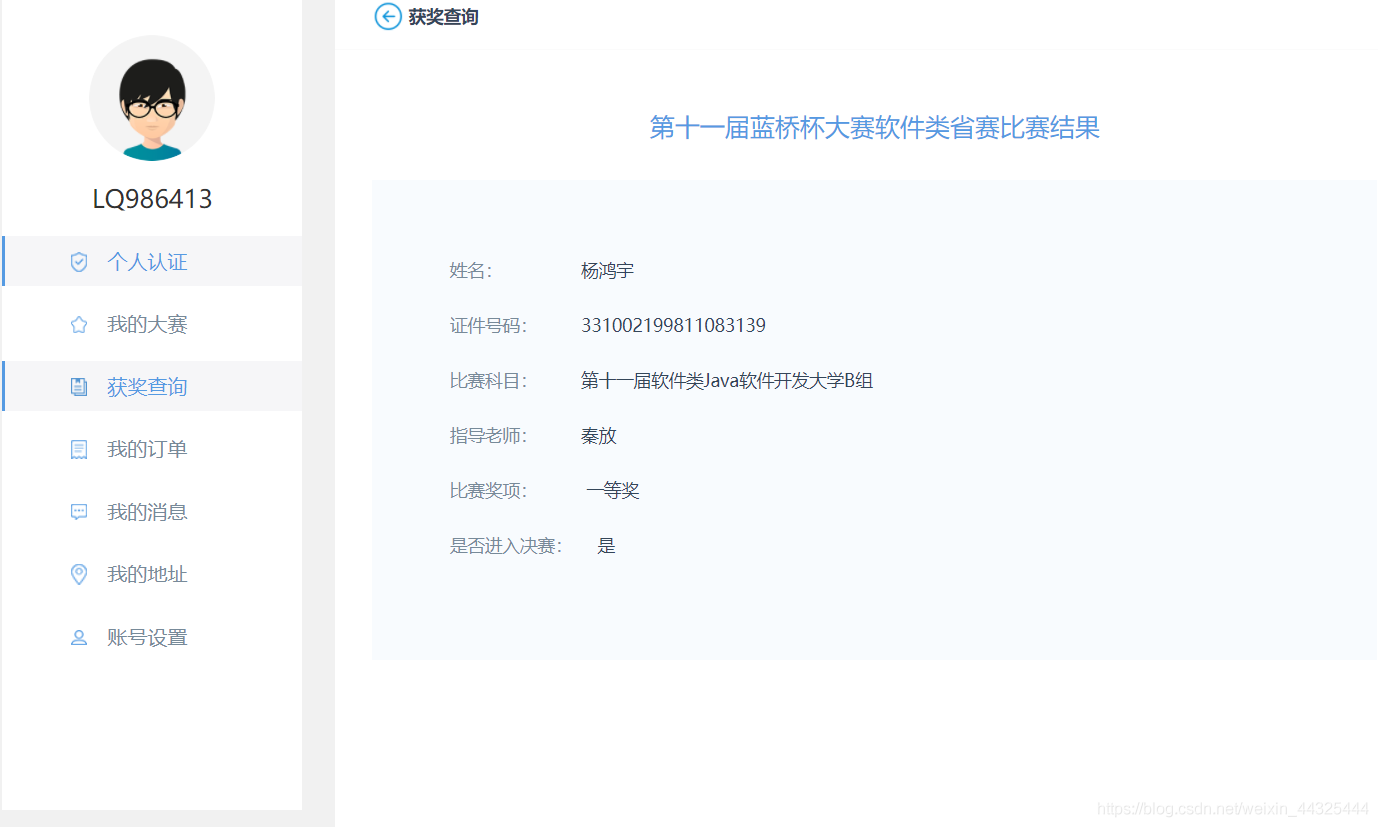Open 我的地址 in the sidebar
This screenshot has width=1378, height=827.
(x=152, y=574)
